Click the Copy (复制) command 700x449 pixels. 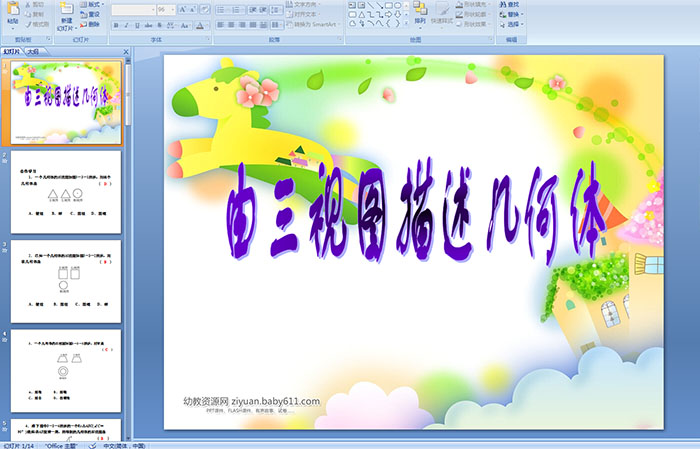[34, 14]
